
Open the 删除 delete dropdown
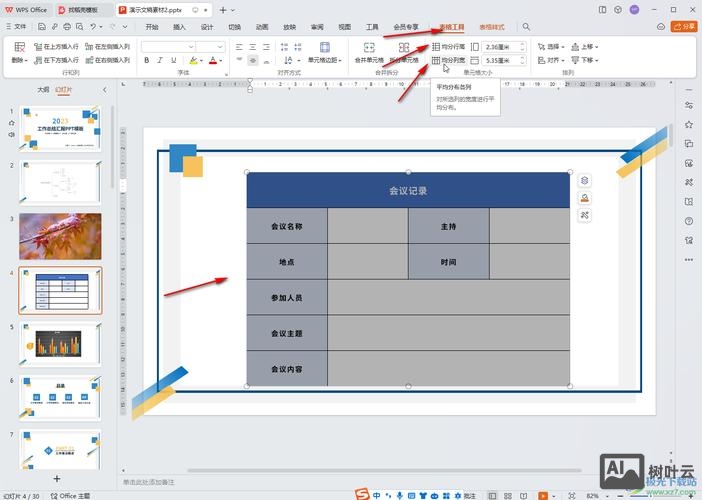click(x=20, y=60)
